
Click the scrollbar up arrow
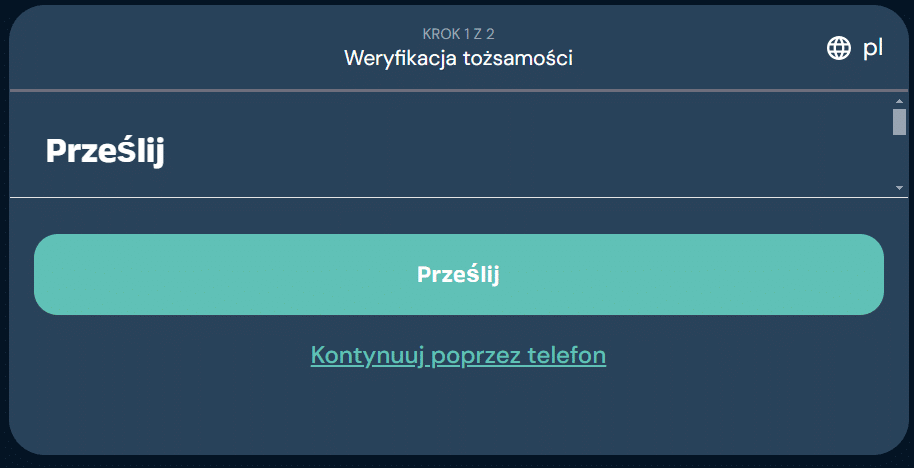(x=899, y=101)
